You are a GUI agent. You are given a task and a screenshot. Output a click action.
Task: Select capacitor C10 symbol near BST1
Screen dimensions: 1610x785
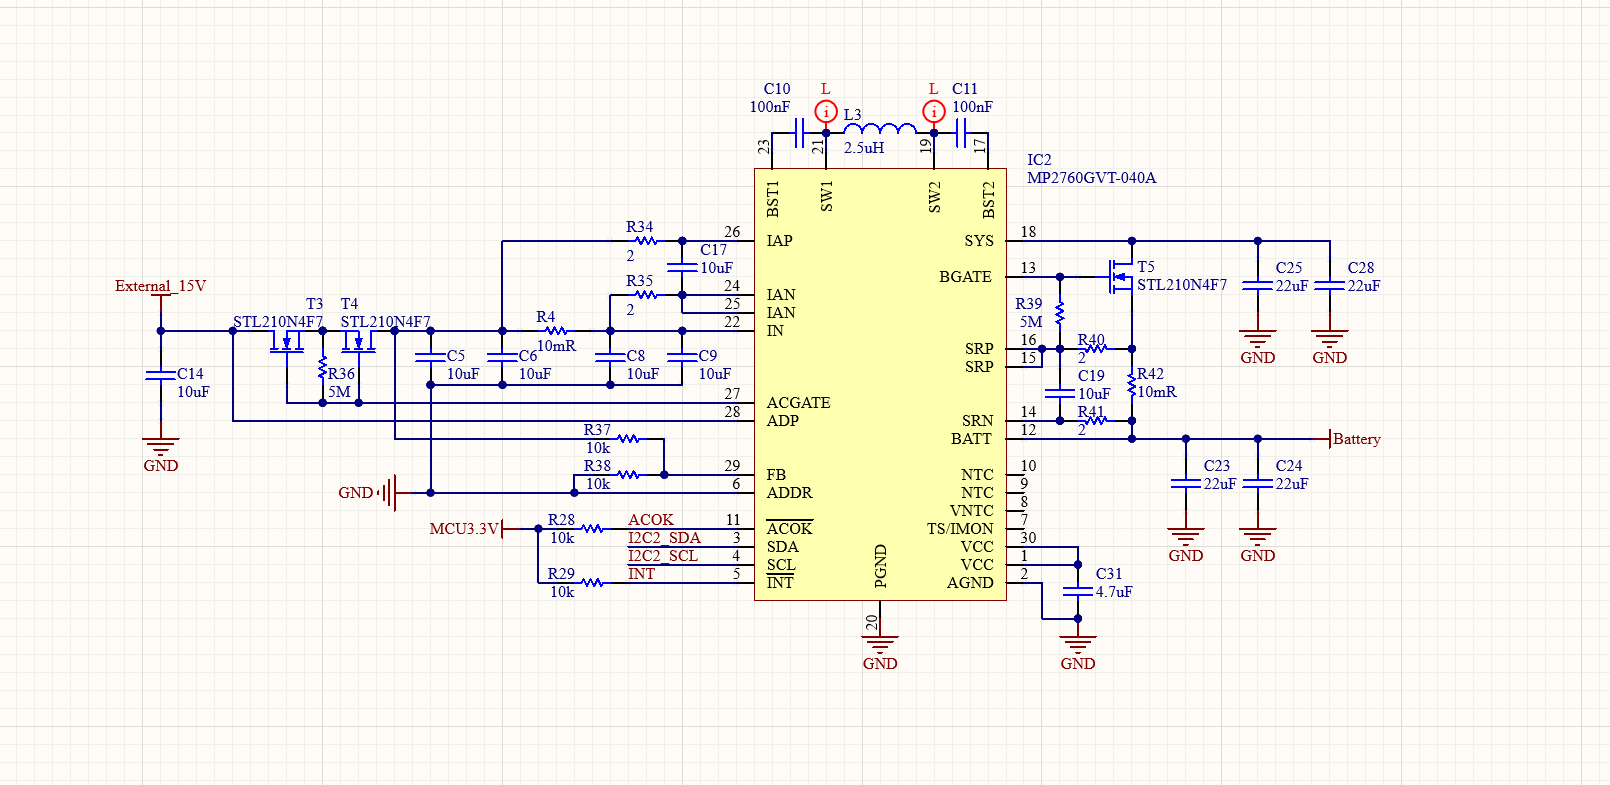click(799, 132)
